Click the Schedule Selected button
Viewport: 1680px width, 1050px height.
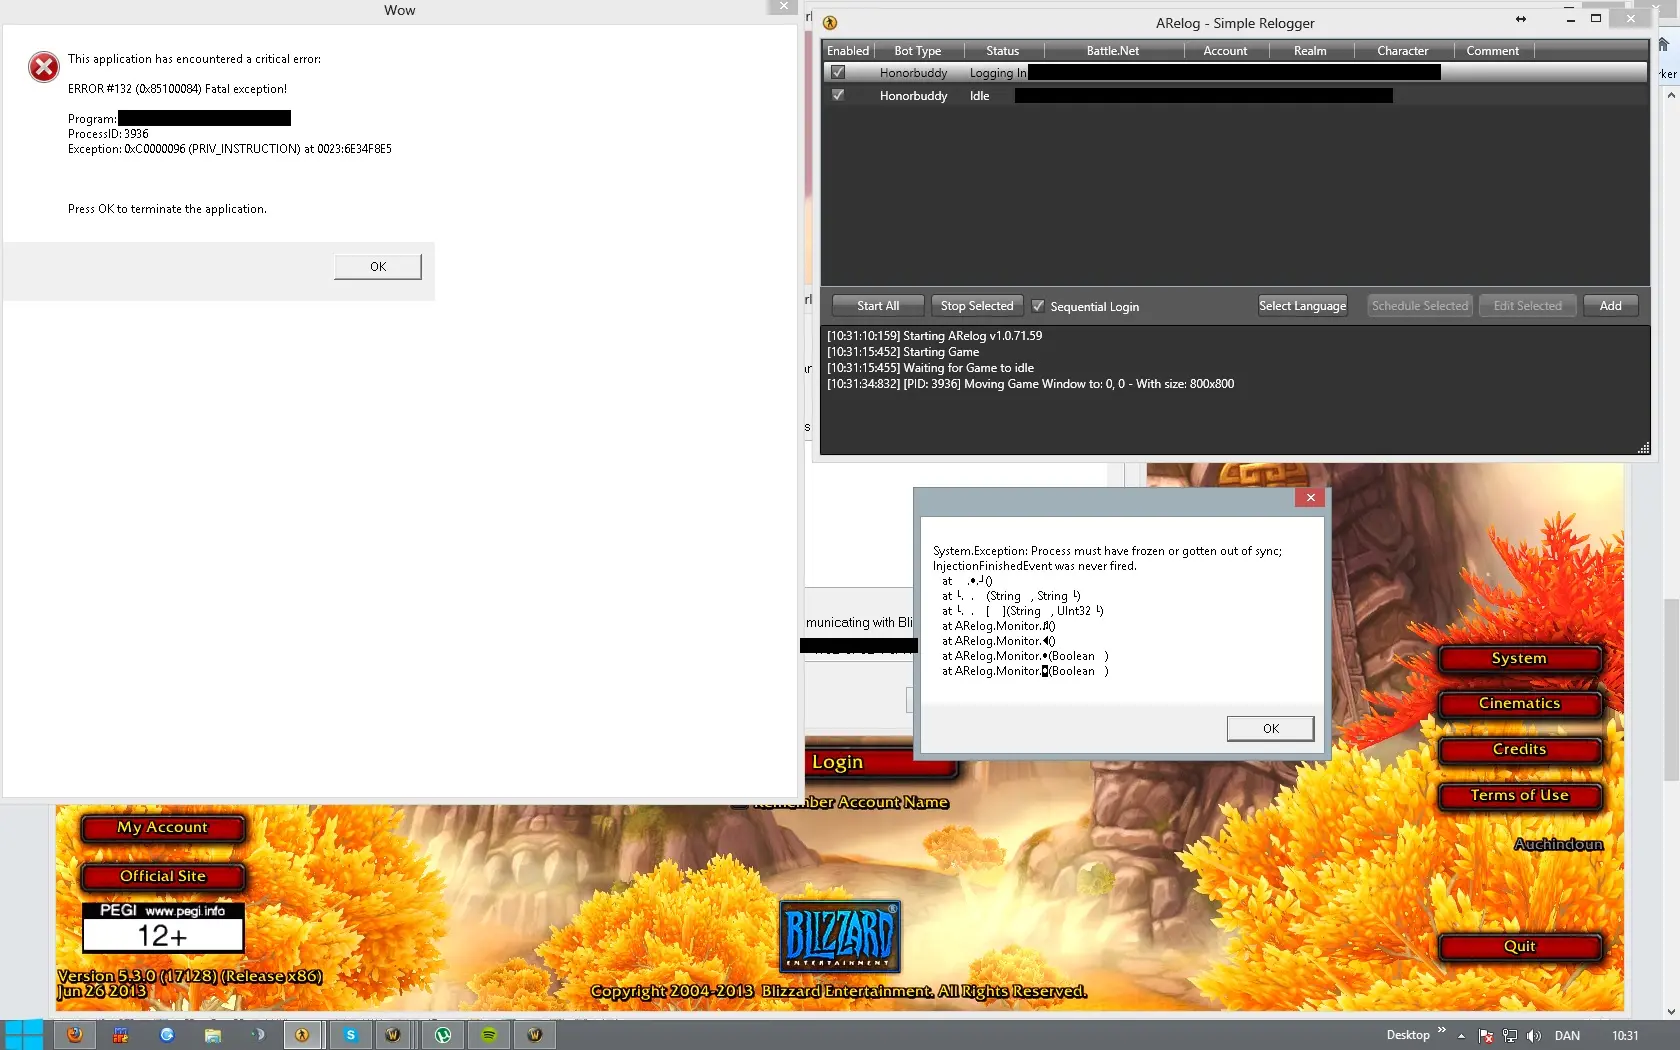tap(1420, 306)
